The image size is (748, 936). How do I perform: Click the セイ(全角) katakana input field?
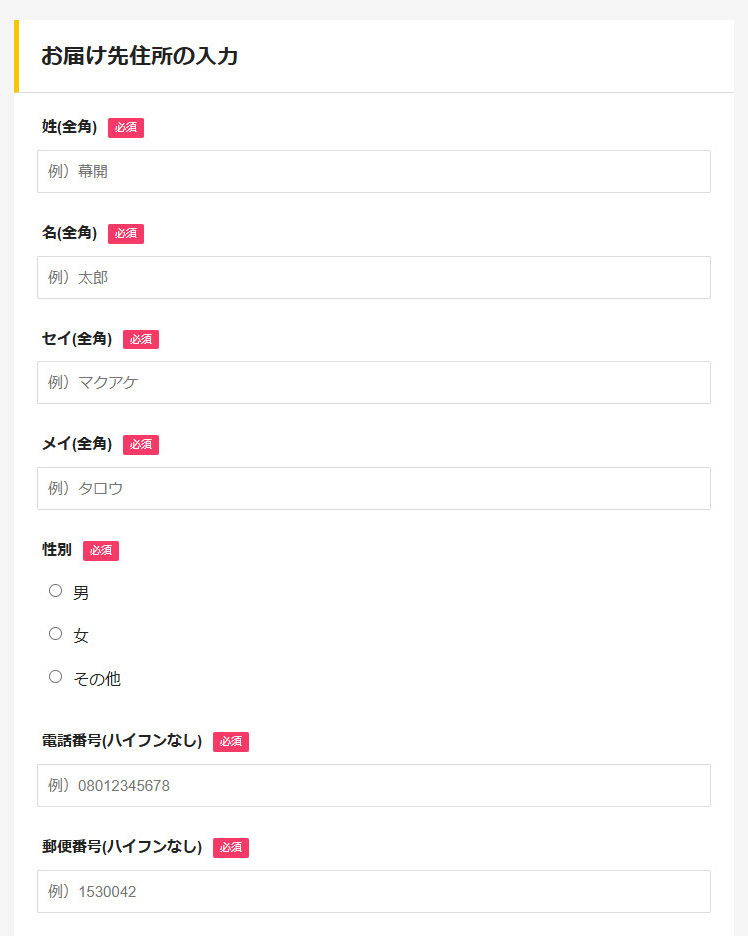point(373,382)
